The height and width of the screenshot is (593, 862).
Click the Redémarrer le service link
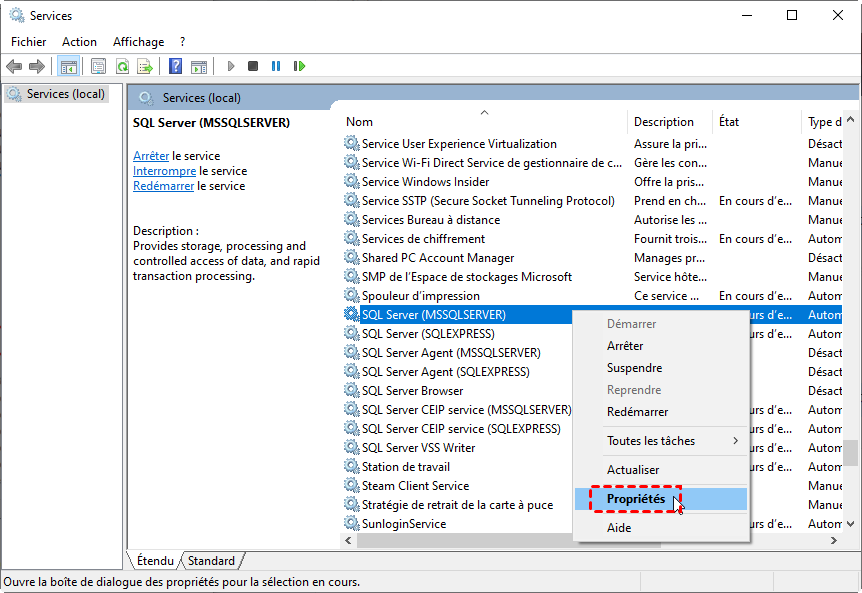tap(163, 186)
